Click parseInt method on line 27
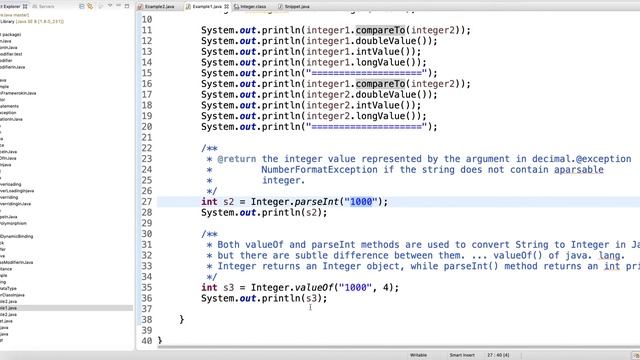Viewport: 640px width, 360px height. [317, 202]
